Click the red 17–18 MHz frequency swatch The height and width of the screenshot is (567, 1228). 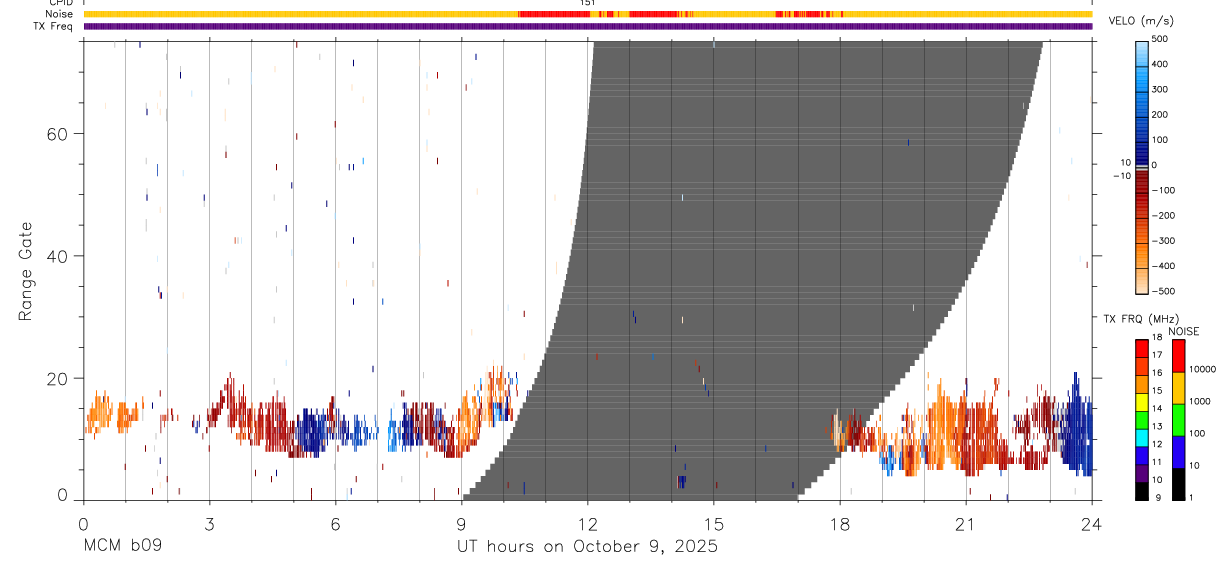[x=1142, y=348]
